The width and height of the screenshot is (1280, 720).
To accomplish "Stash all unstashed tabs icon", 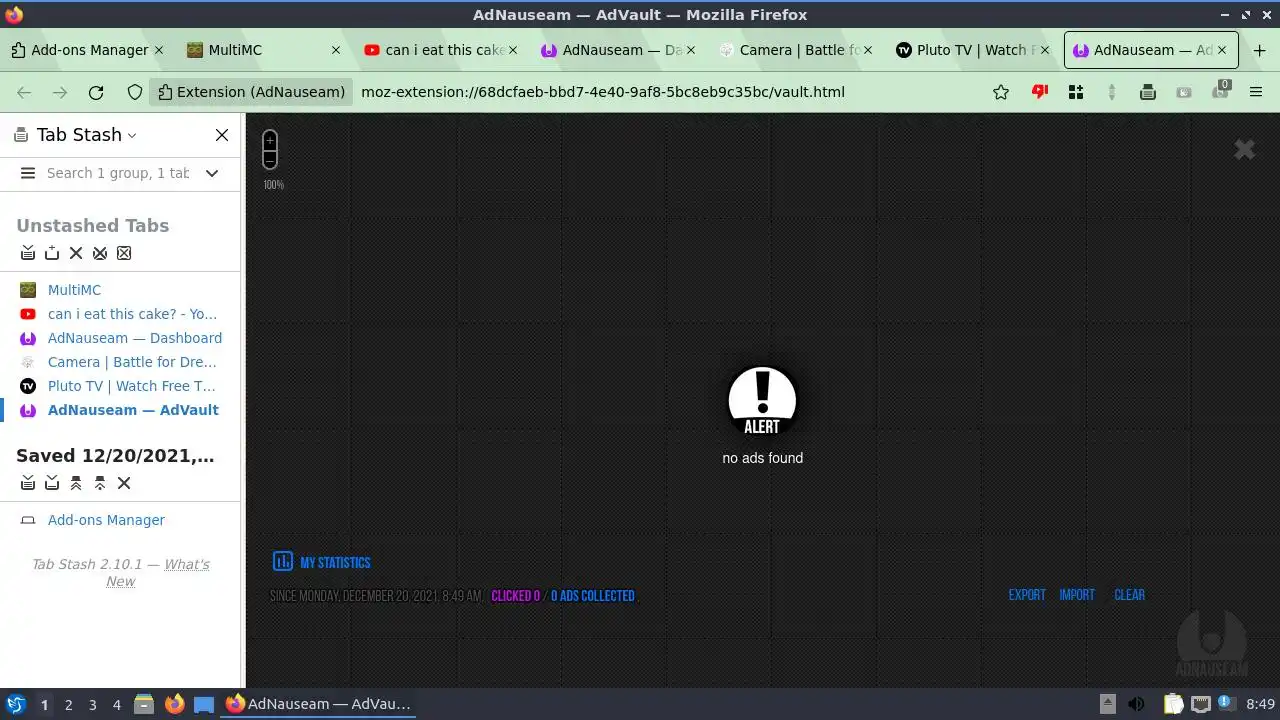I will click(28, 253).
